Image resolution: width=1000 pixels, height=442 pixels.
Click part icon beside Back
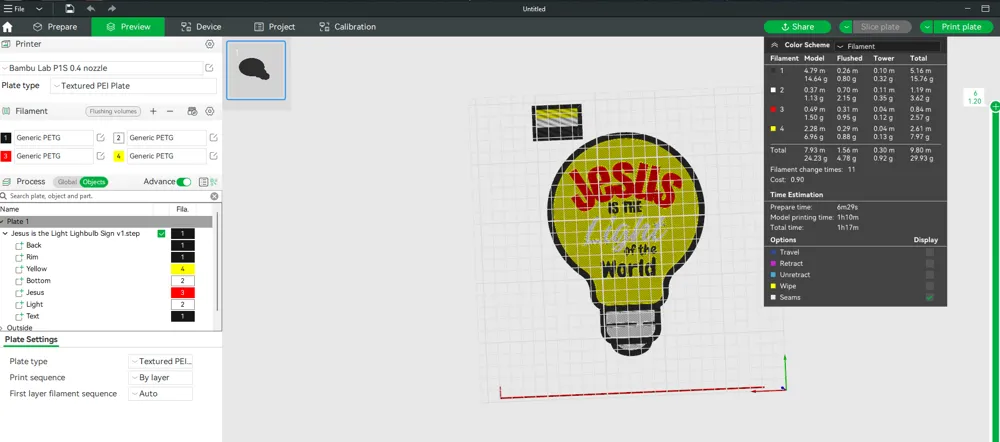tap(19, 246)
